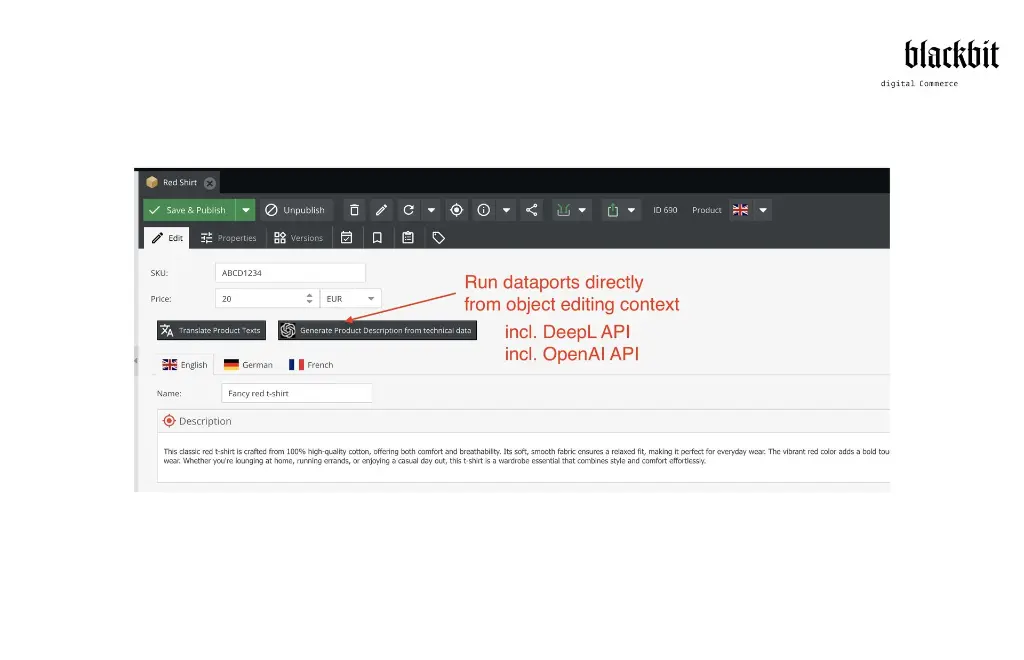Select the German language tab
Screen dimensions: 1024x660
click(248, 365)
